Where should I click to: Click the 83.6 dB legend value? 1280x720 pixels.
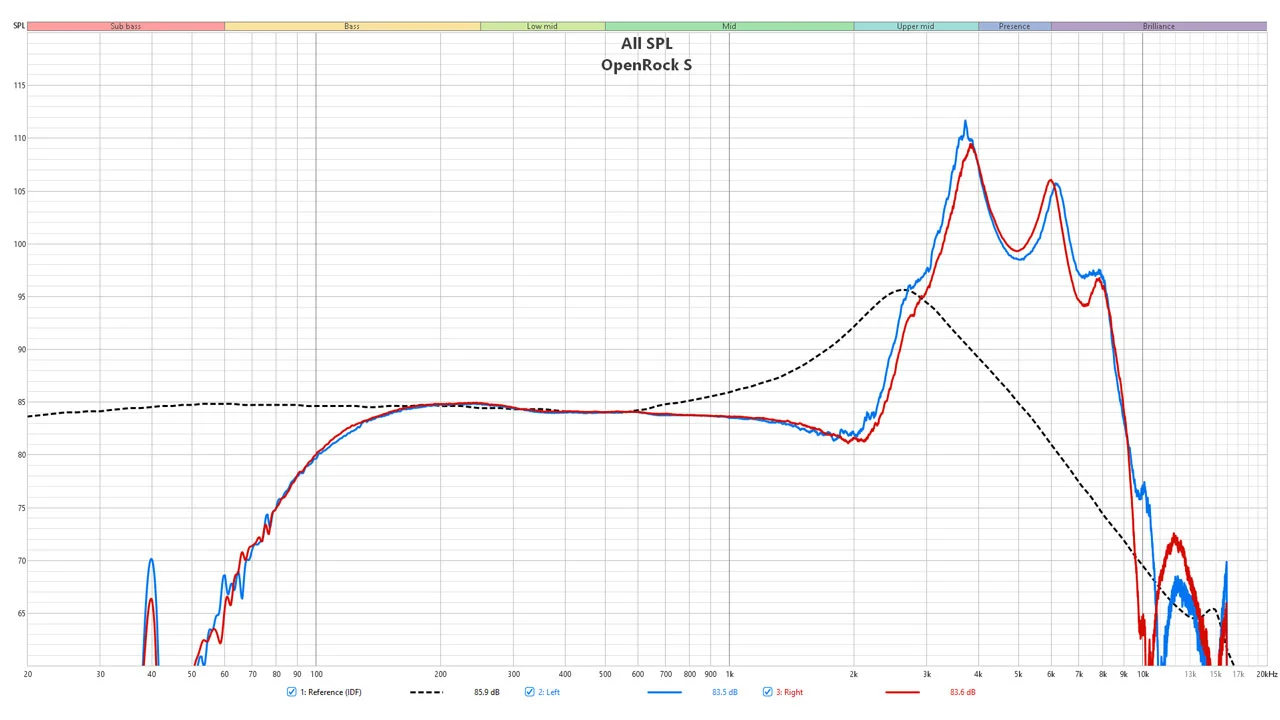(x=962, y=692)
